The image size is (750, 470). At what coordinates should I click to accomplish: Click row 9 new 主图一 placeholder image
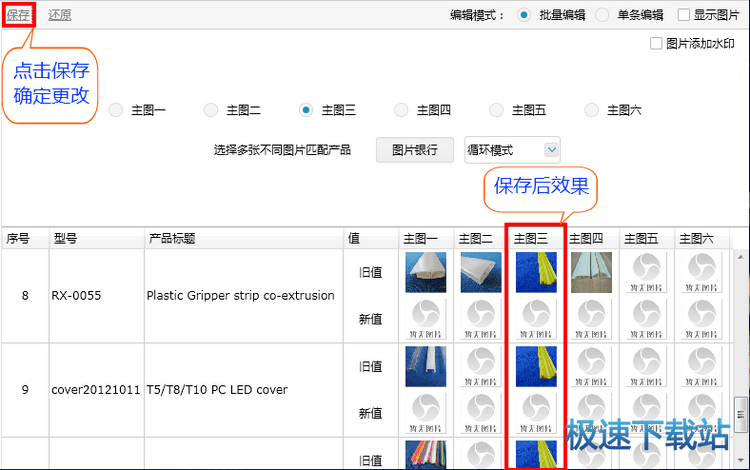(426, 413)
